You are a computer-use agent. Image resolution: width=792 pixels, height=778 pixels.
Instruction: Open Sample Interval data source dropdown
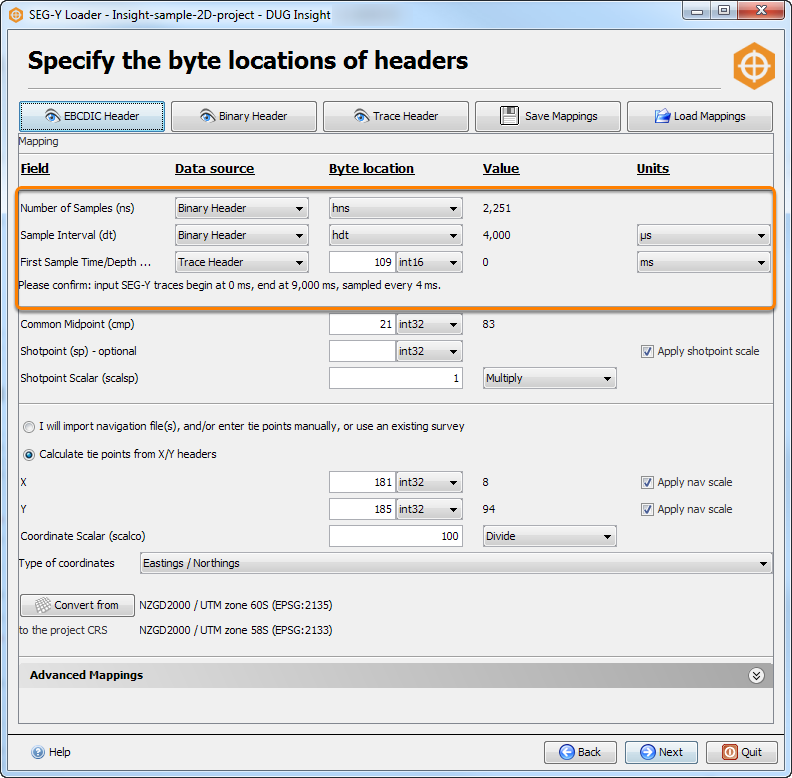tap(242, 235)
